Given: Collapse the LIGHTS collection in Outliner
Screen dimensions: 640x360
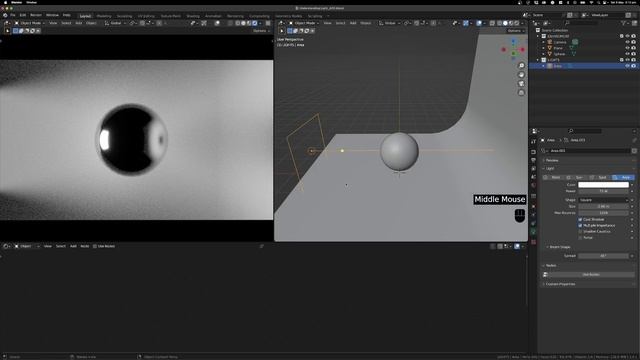Looking at the screenshot, I should point(538,60).
